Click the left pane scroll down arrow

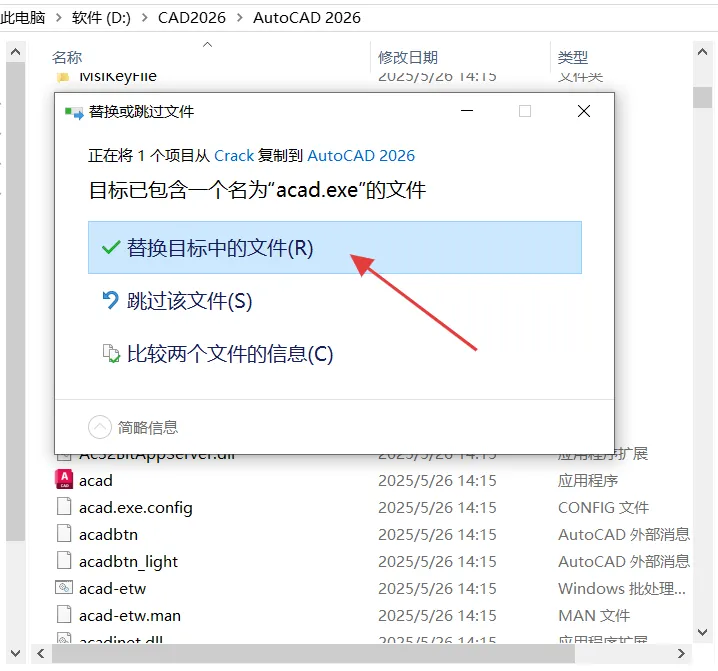16,653
